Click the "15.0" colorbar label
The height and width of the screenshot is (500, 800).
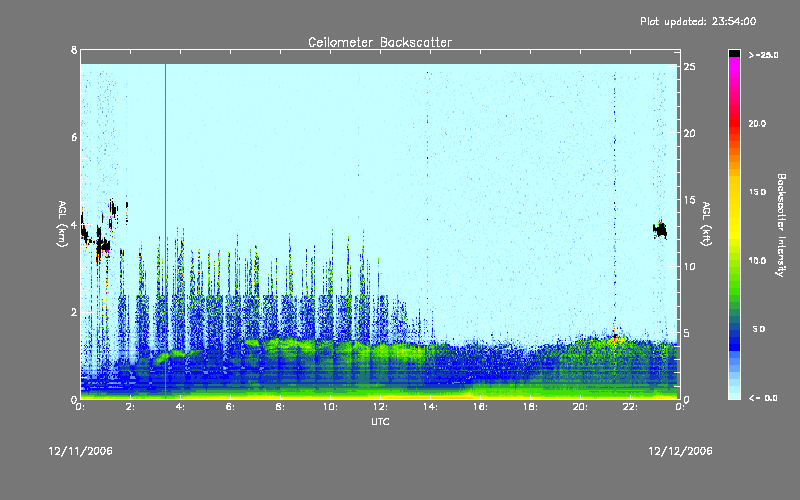point(757,192)
